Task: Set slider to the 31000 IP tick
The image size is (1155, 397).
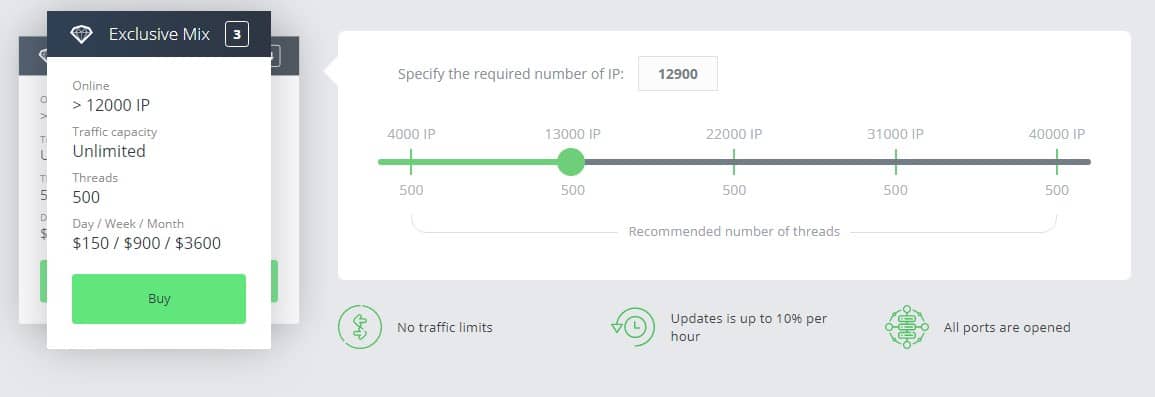Action: 896,162
